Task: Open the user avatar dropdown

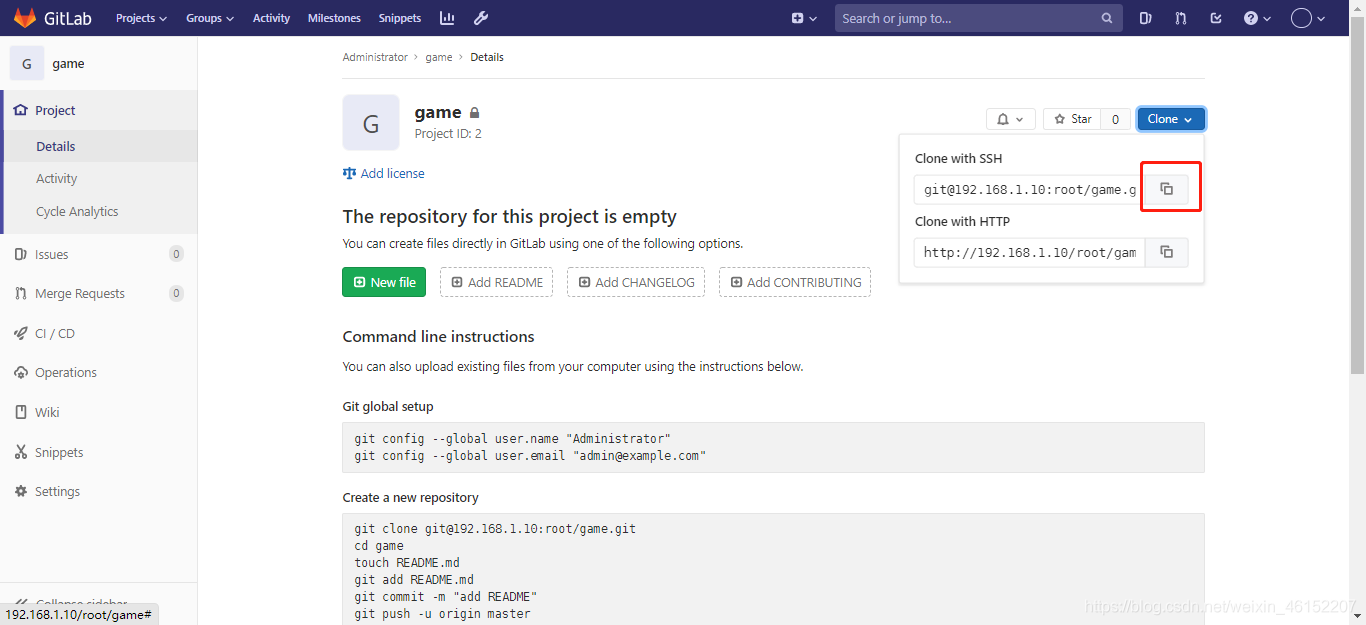Action: [1309, 18]
